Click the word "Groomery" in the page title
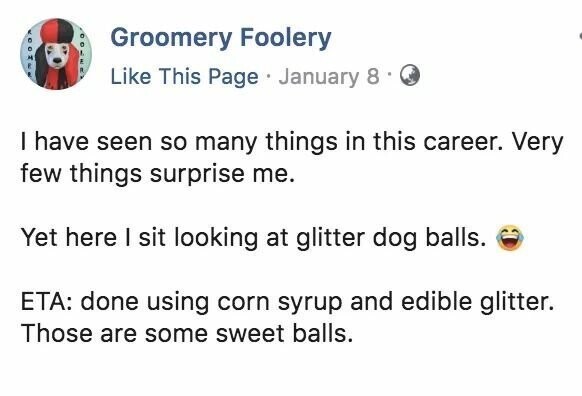 171,39
